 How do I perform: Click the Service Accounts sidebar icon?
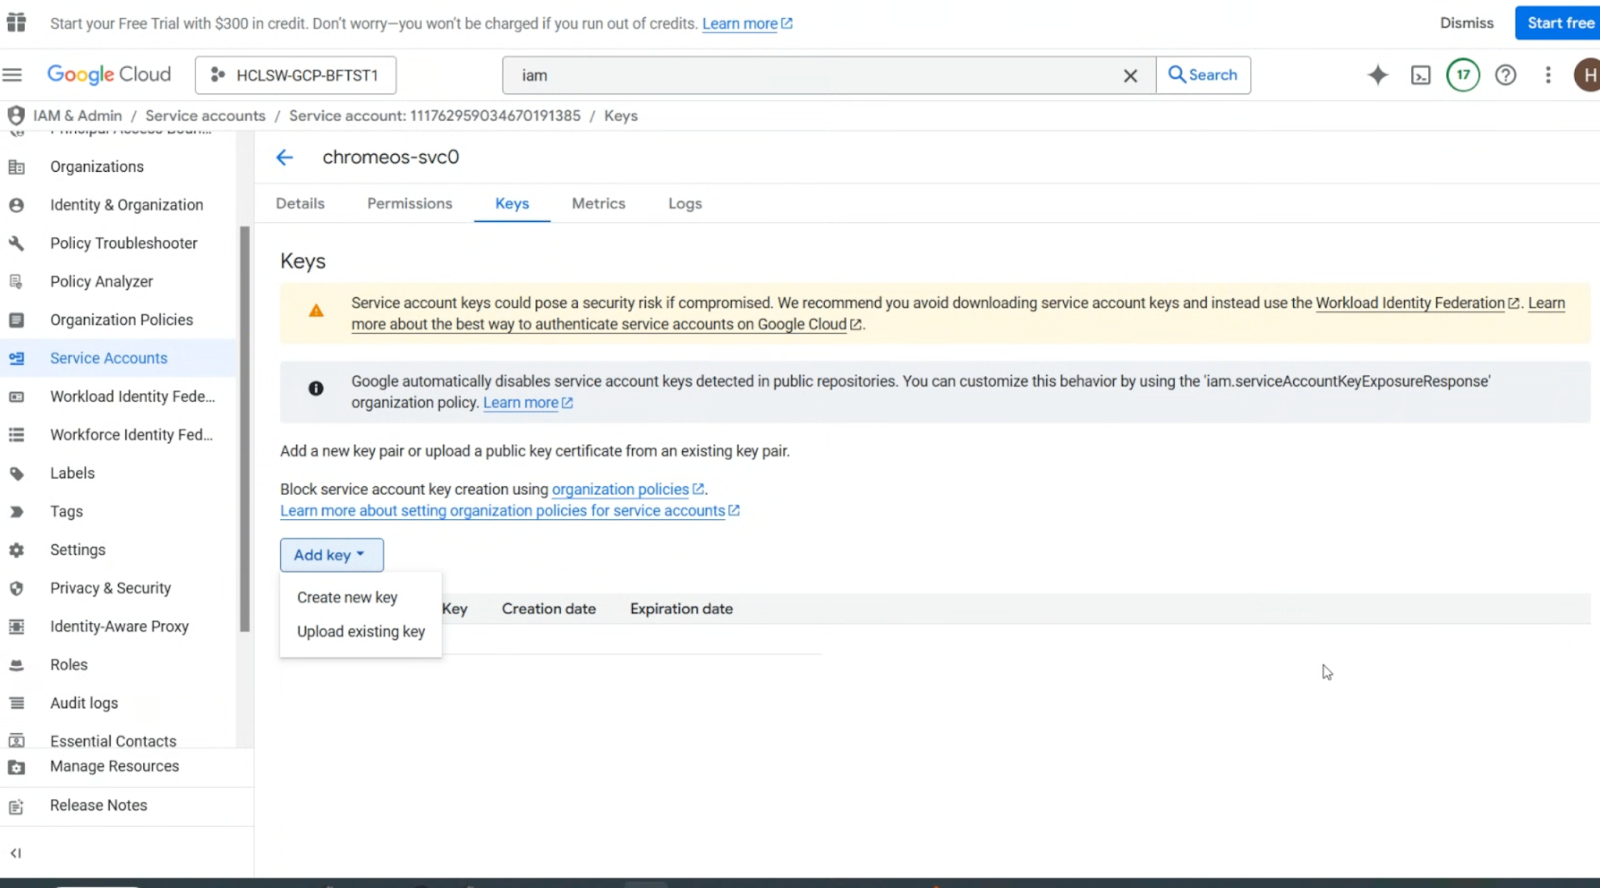(x=16, y=358)
